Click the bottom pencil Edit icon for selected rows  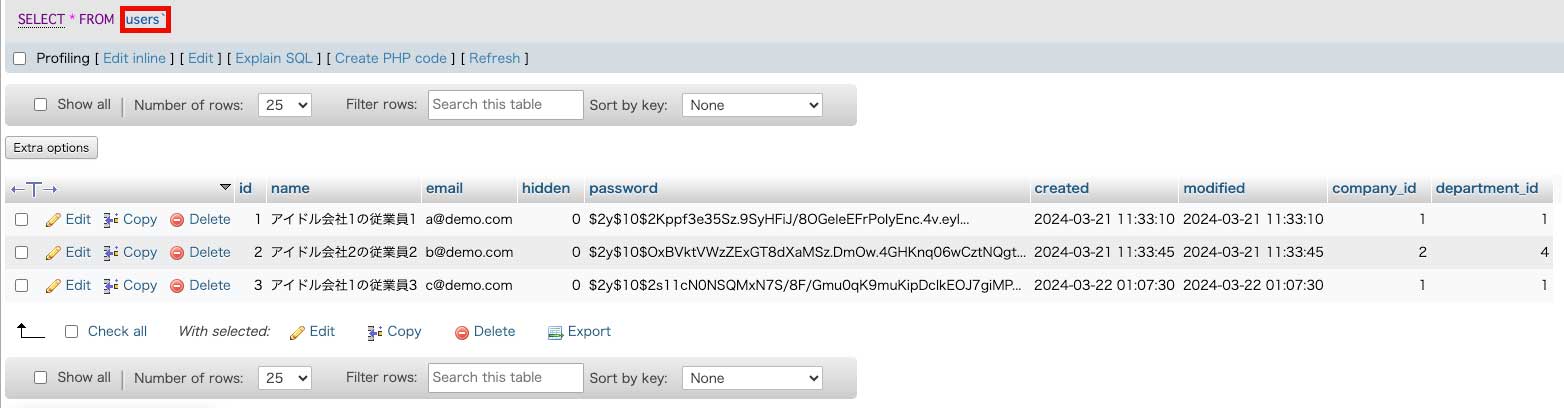pos(297,332)
